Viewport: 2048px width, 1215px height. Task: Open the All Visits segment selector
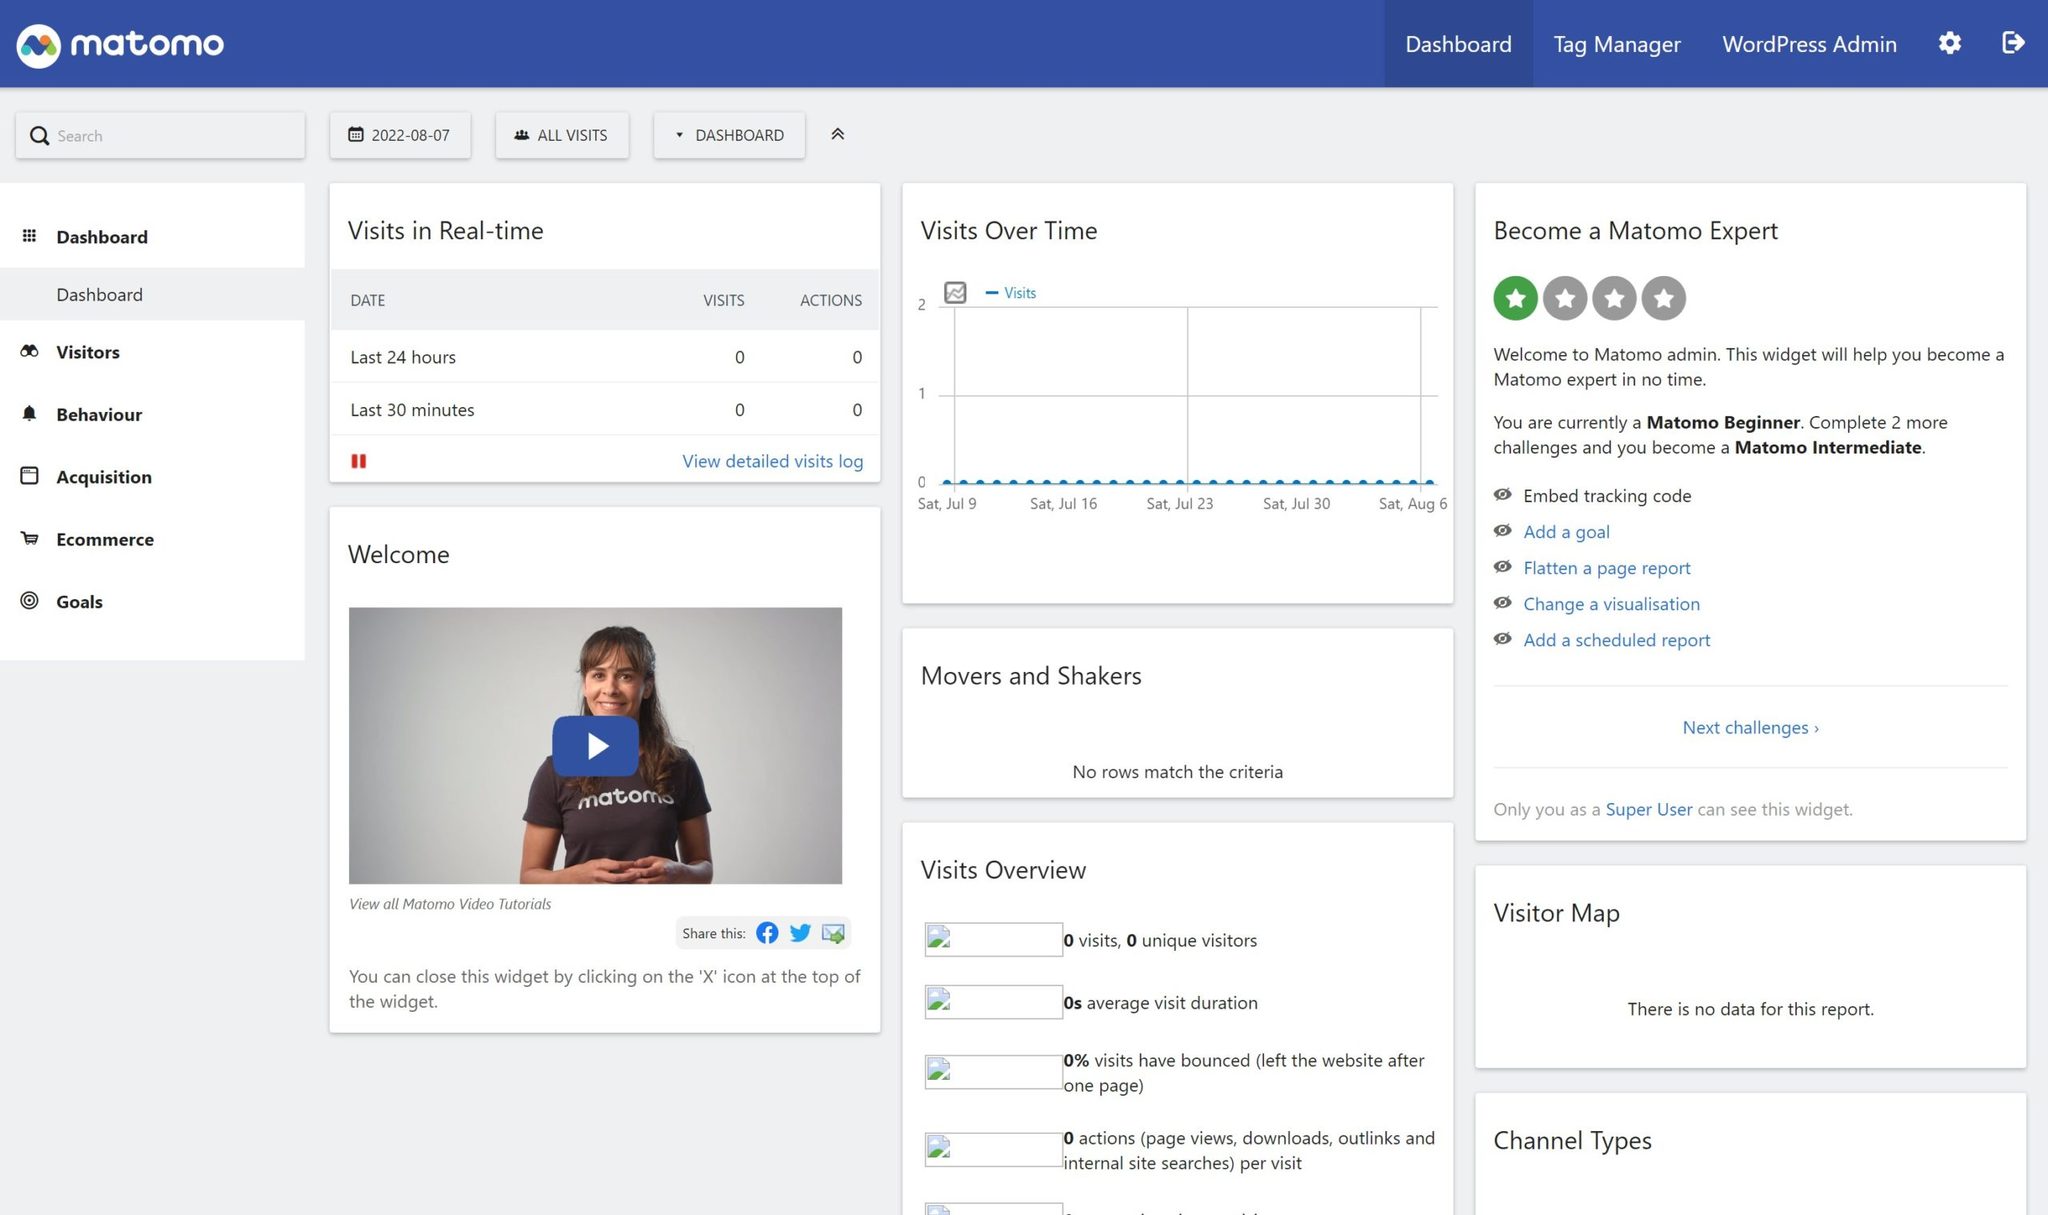[562, 135]
